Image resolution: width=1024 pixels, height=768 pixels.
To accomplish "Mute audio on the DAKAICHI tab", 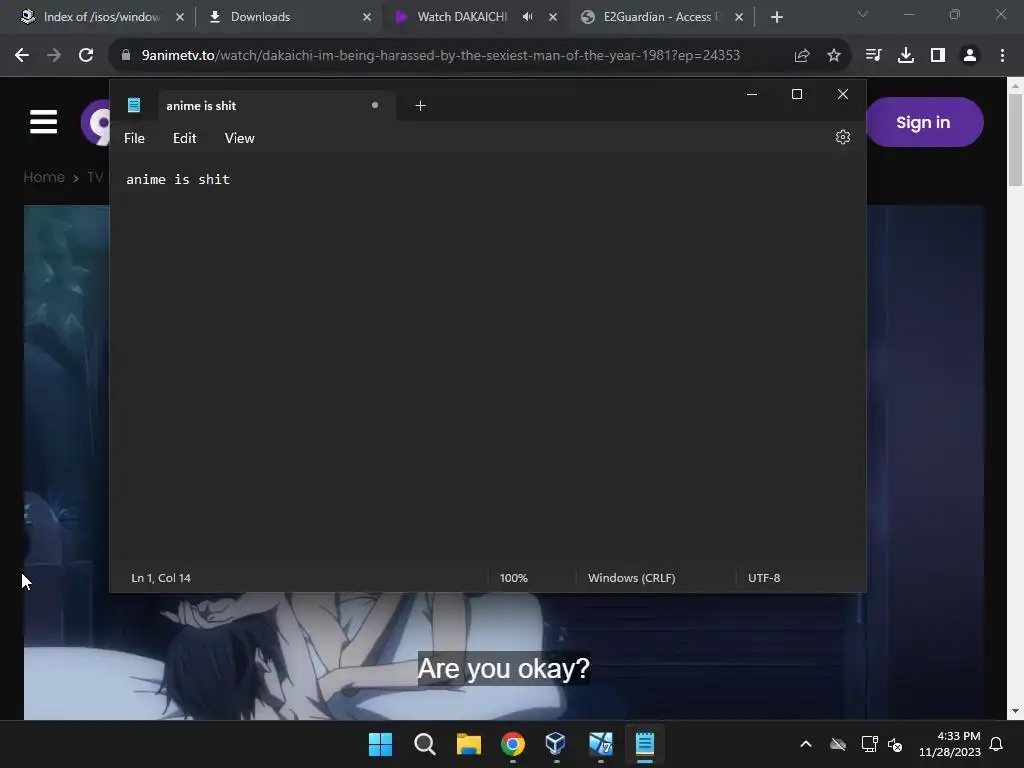I will pyautogui.click(x=528, y=17).
